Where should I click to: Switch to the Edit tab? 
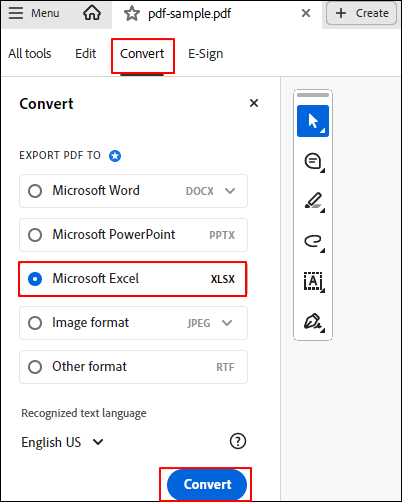(85, 54)
